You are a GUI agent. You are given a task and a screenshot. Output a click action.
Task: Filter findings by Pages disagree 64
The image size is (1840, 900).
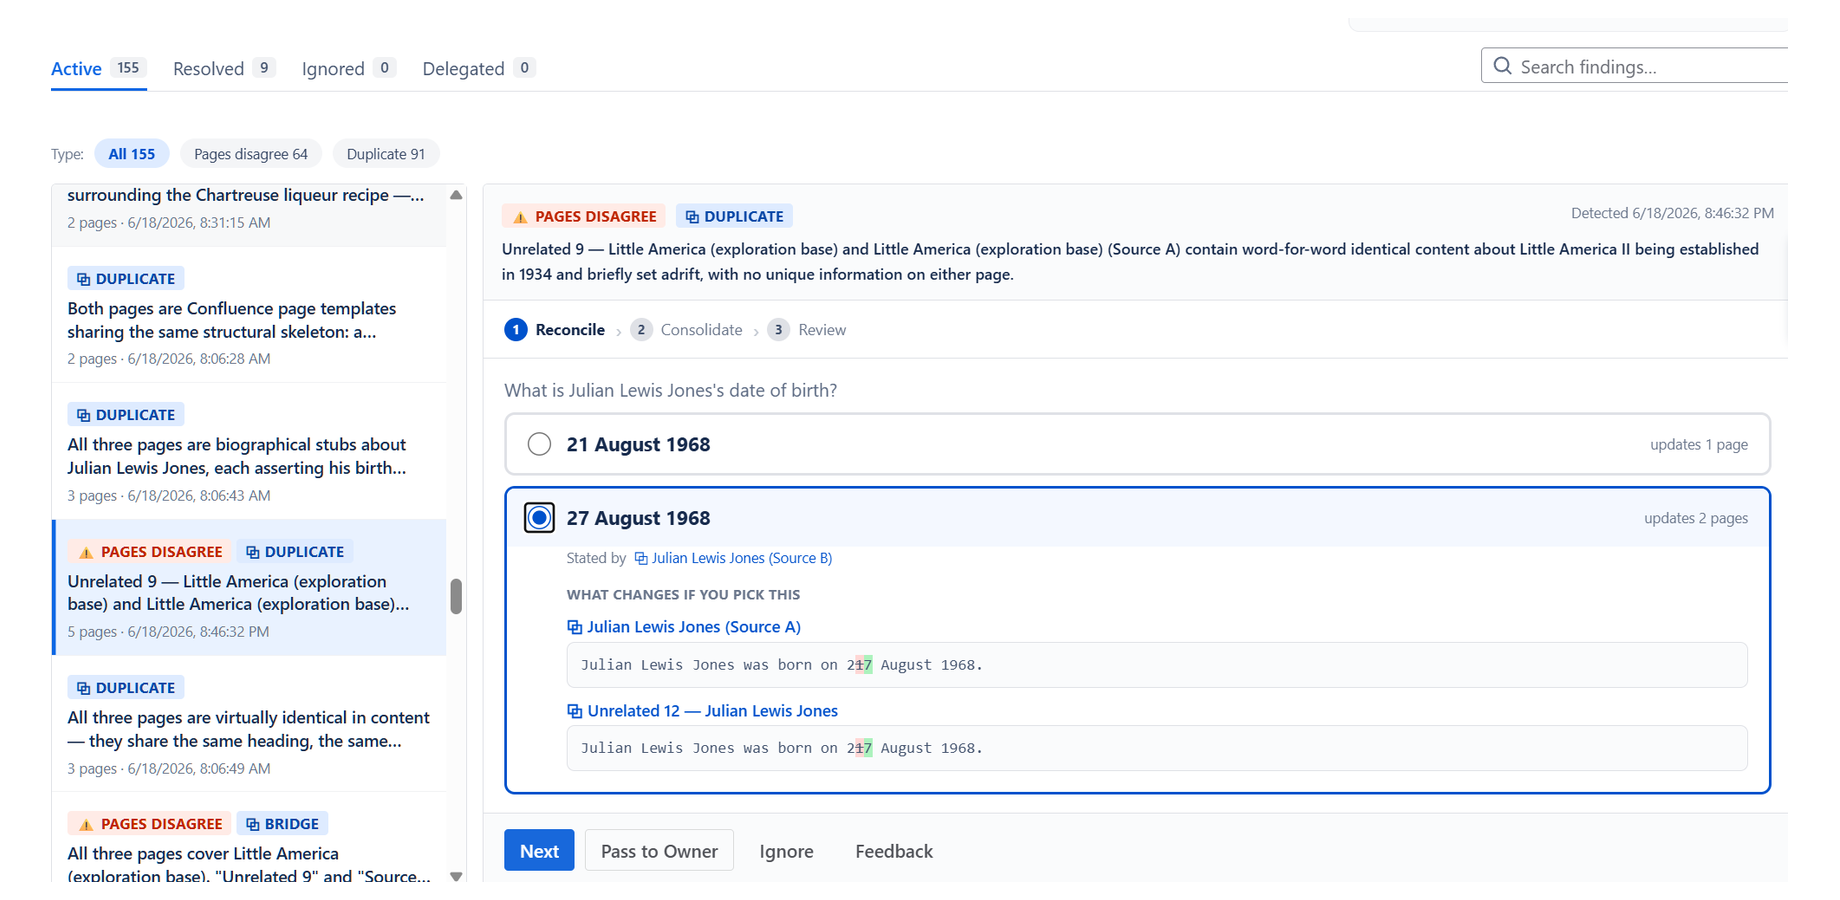click(251, 154)
